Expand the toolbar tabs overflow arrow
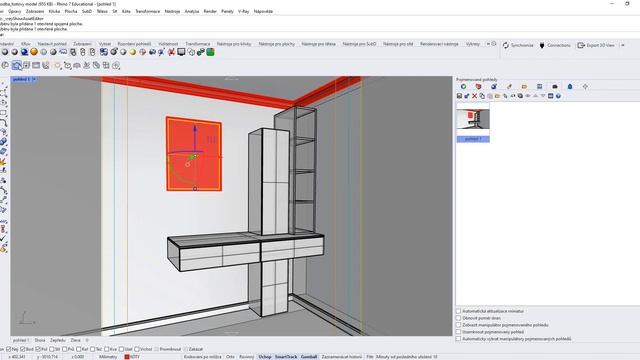The width and height of the screenshot is (640, 360). 488,44
